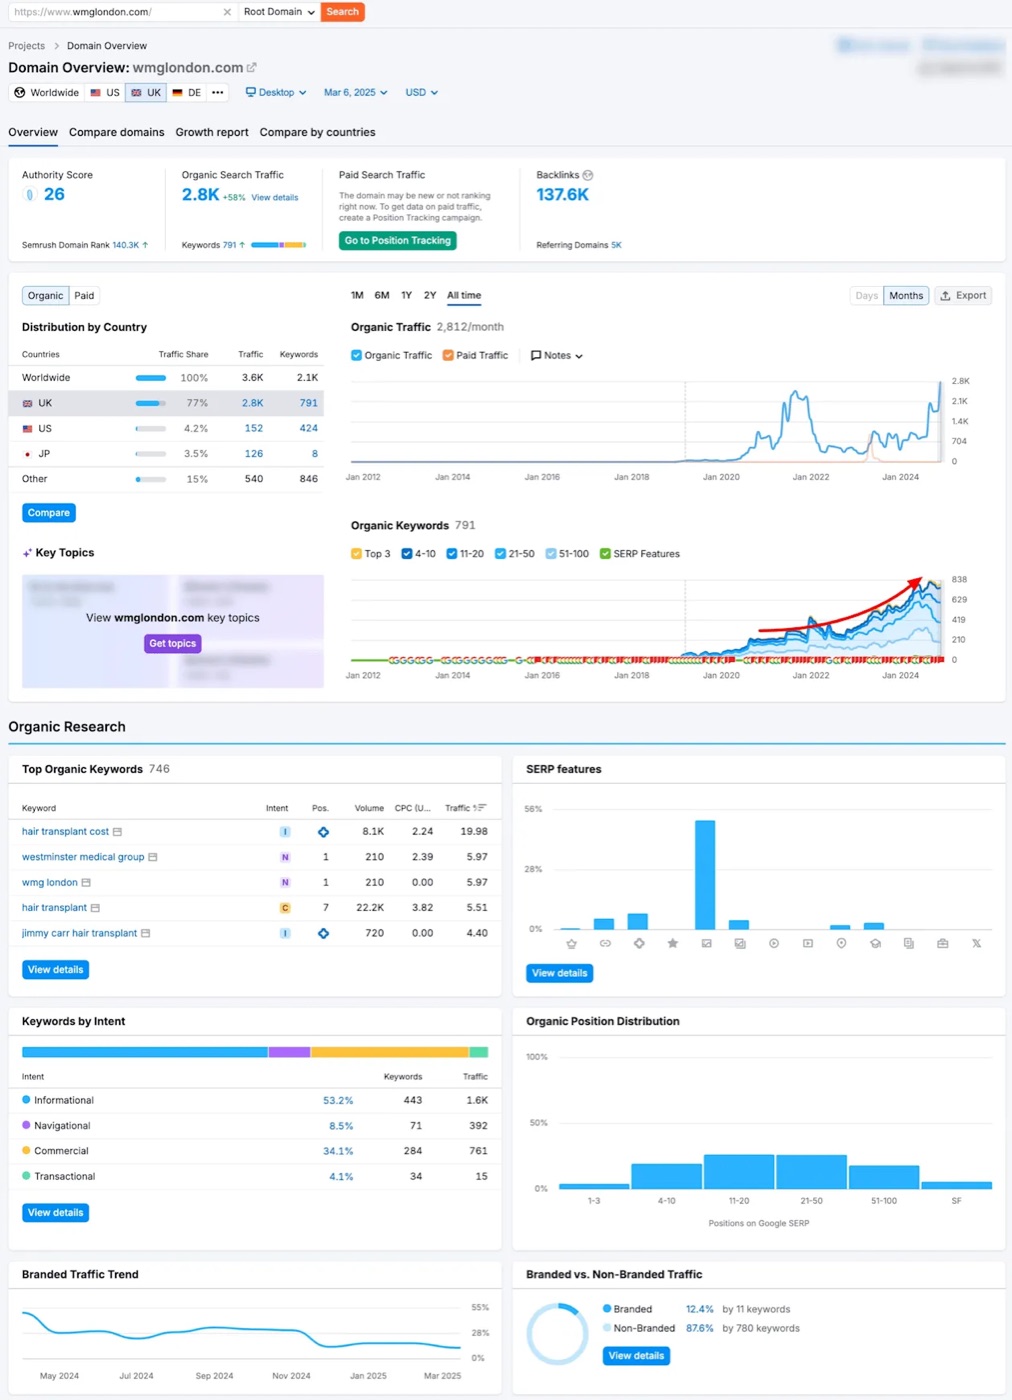Open the Mar 6, 2025 date dropdown
Screen dimensions: 1012x1400
tap(355, 92)
